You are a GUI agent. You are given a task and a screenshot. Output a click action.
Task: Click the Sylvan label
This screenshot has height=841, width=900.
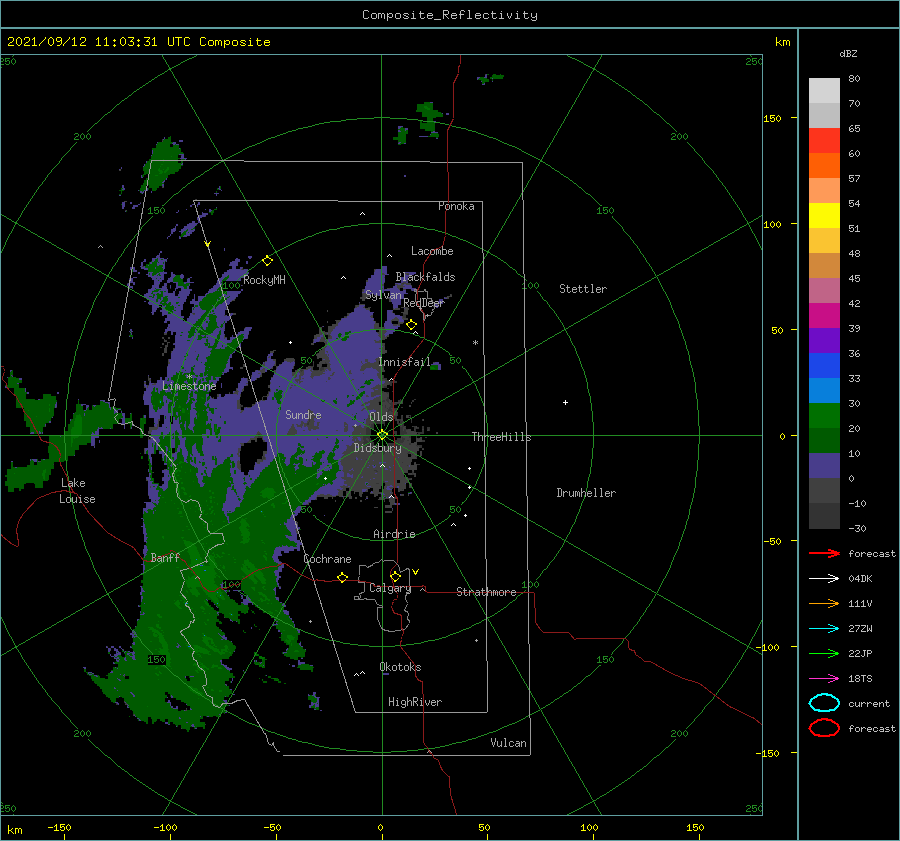[x=383, y=295]
